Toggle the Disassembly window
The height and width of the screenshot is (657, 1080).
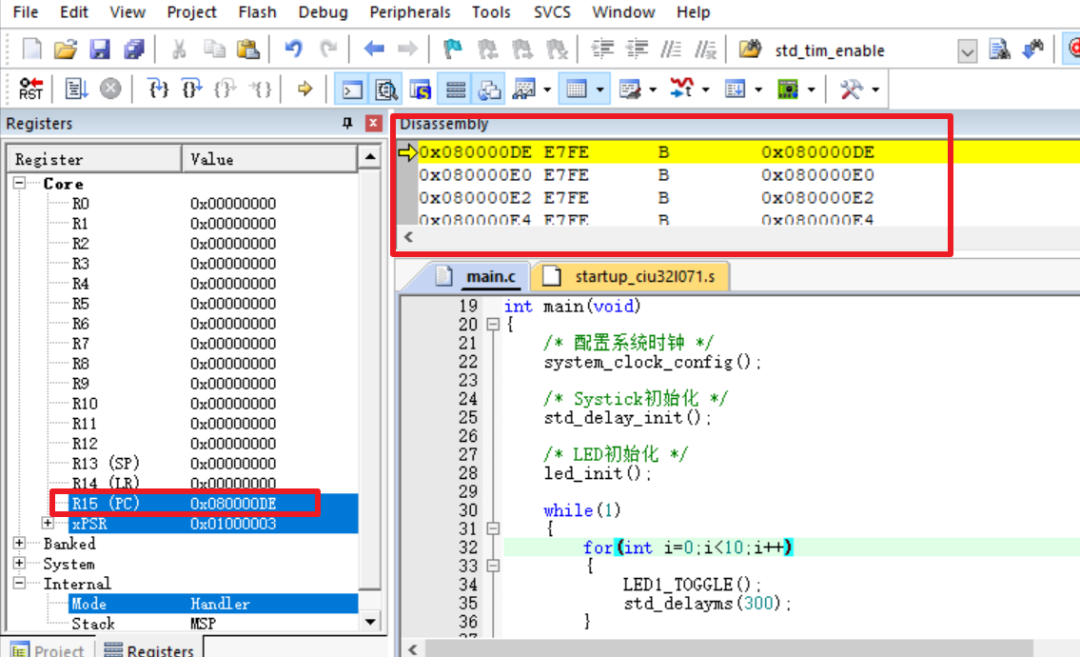386,90
